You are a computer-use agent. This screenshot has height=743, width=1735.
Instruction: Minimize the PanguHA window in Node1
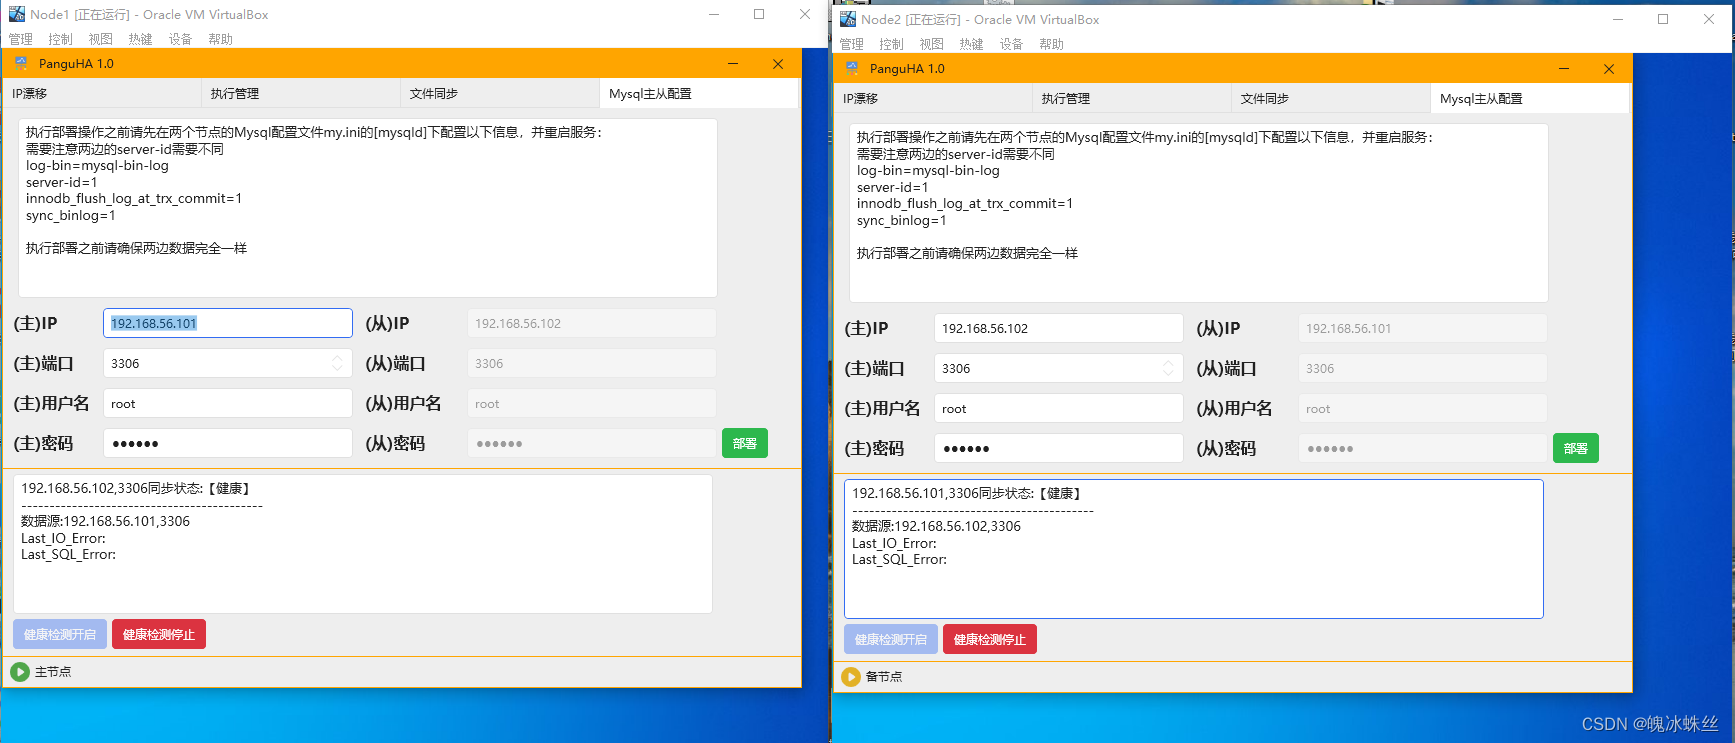(x=733, y=63)
